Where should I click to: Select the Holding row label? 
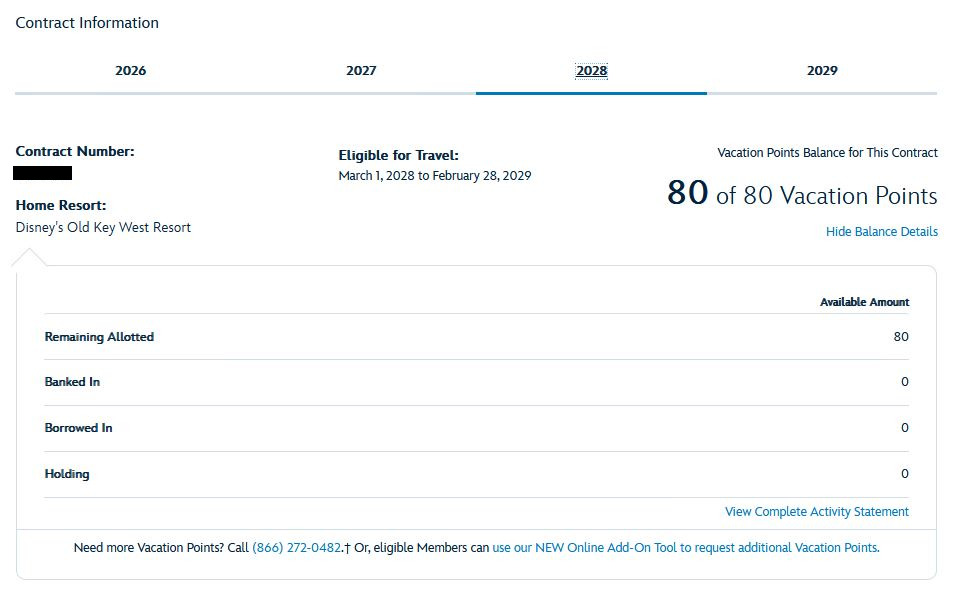coord(66,474)
